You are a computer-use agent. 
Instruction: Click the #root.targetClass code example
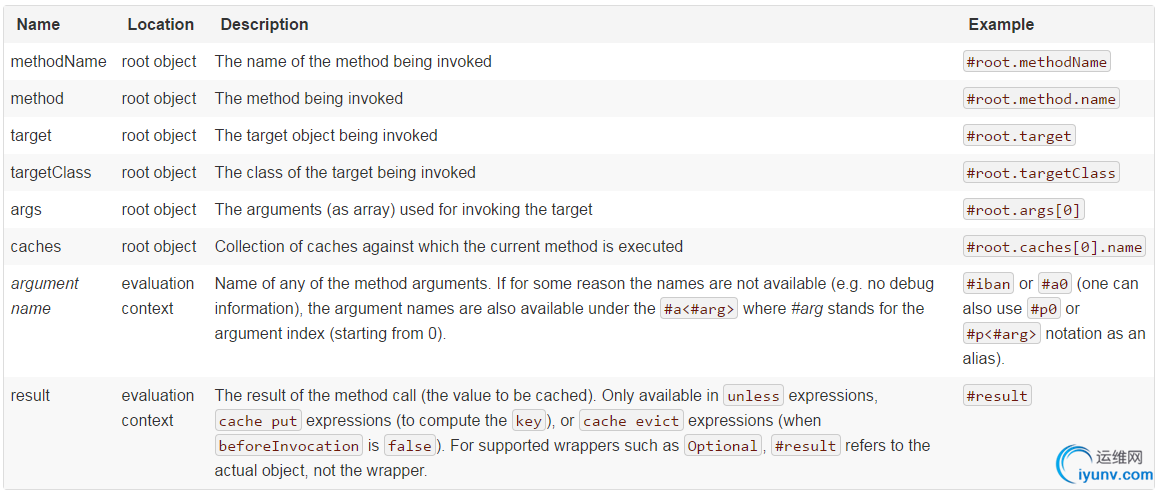[1040, 173]
